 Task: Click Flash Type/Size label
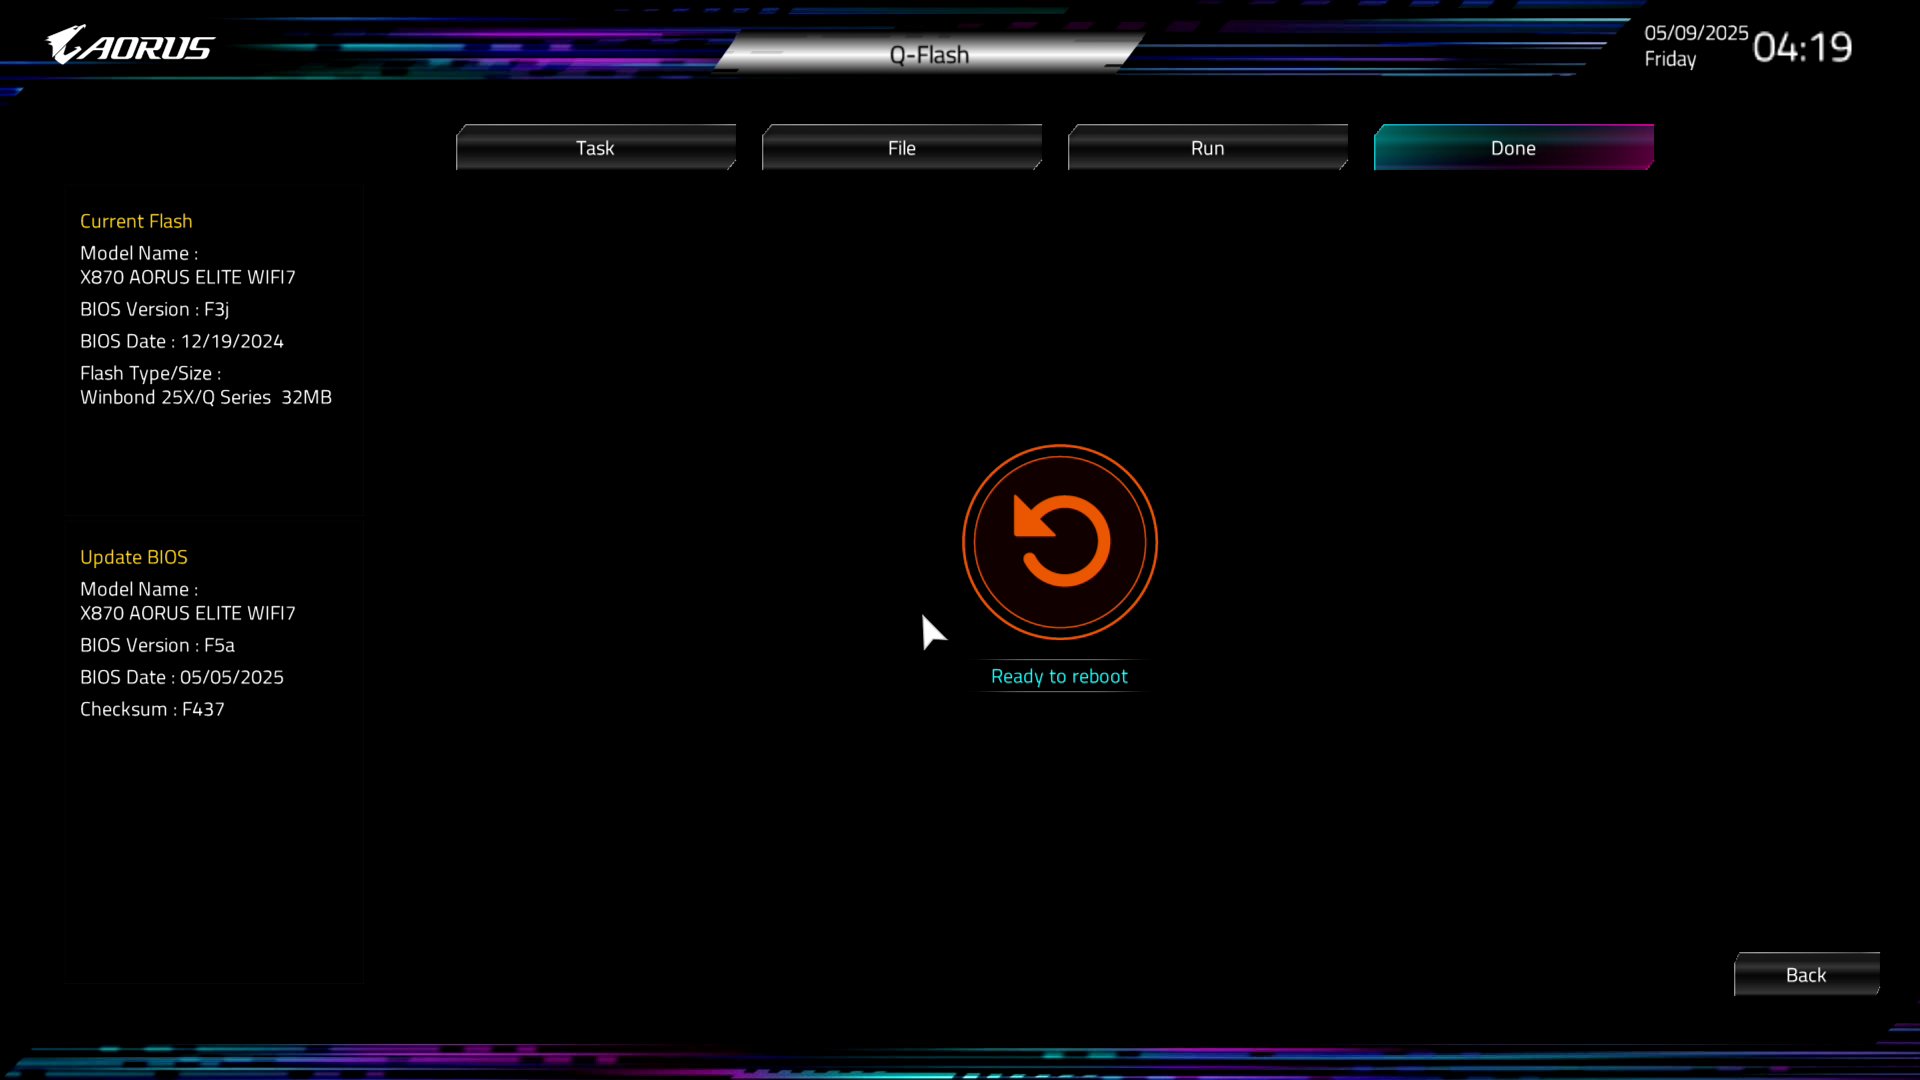pyautogui.click(x=151, y=373)
